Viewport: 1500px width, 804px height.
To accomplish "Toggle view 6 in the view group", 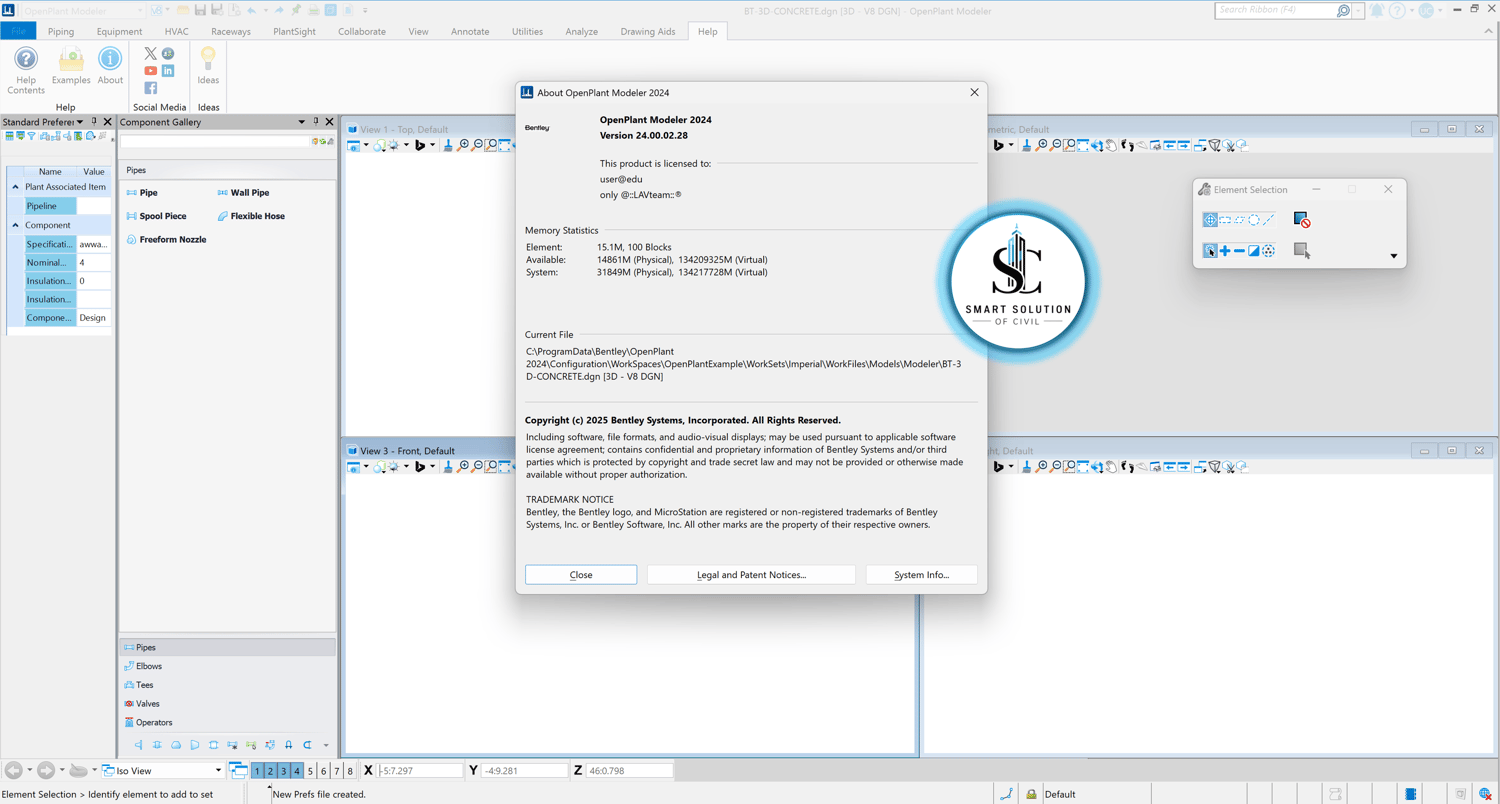I will pos(323,771).
